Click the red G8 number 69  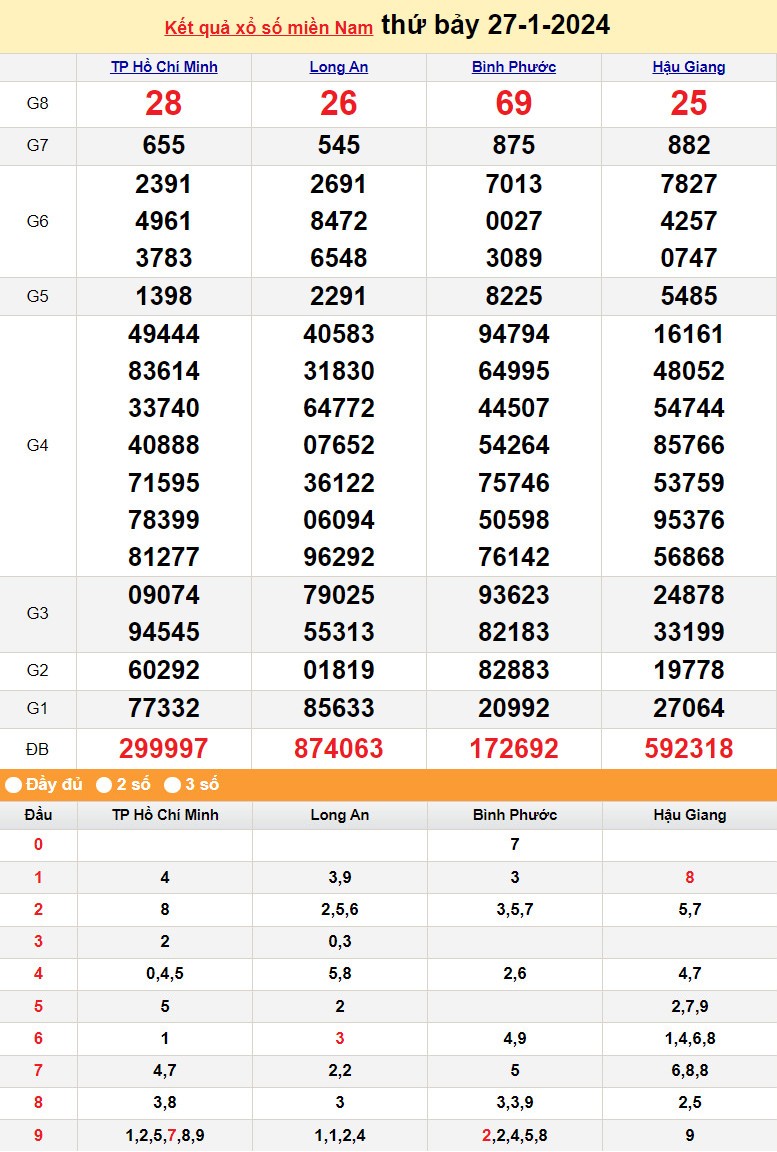(x=514, y=104)
